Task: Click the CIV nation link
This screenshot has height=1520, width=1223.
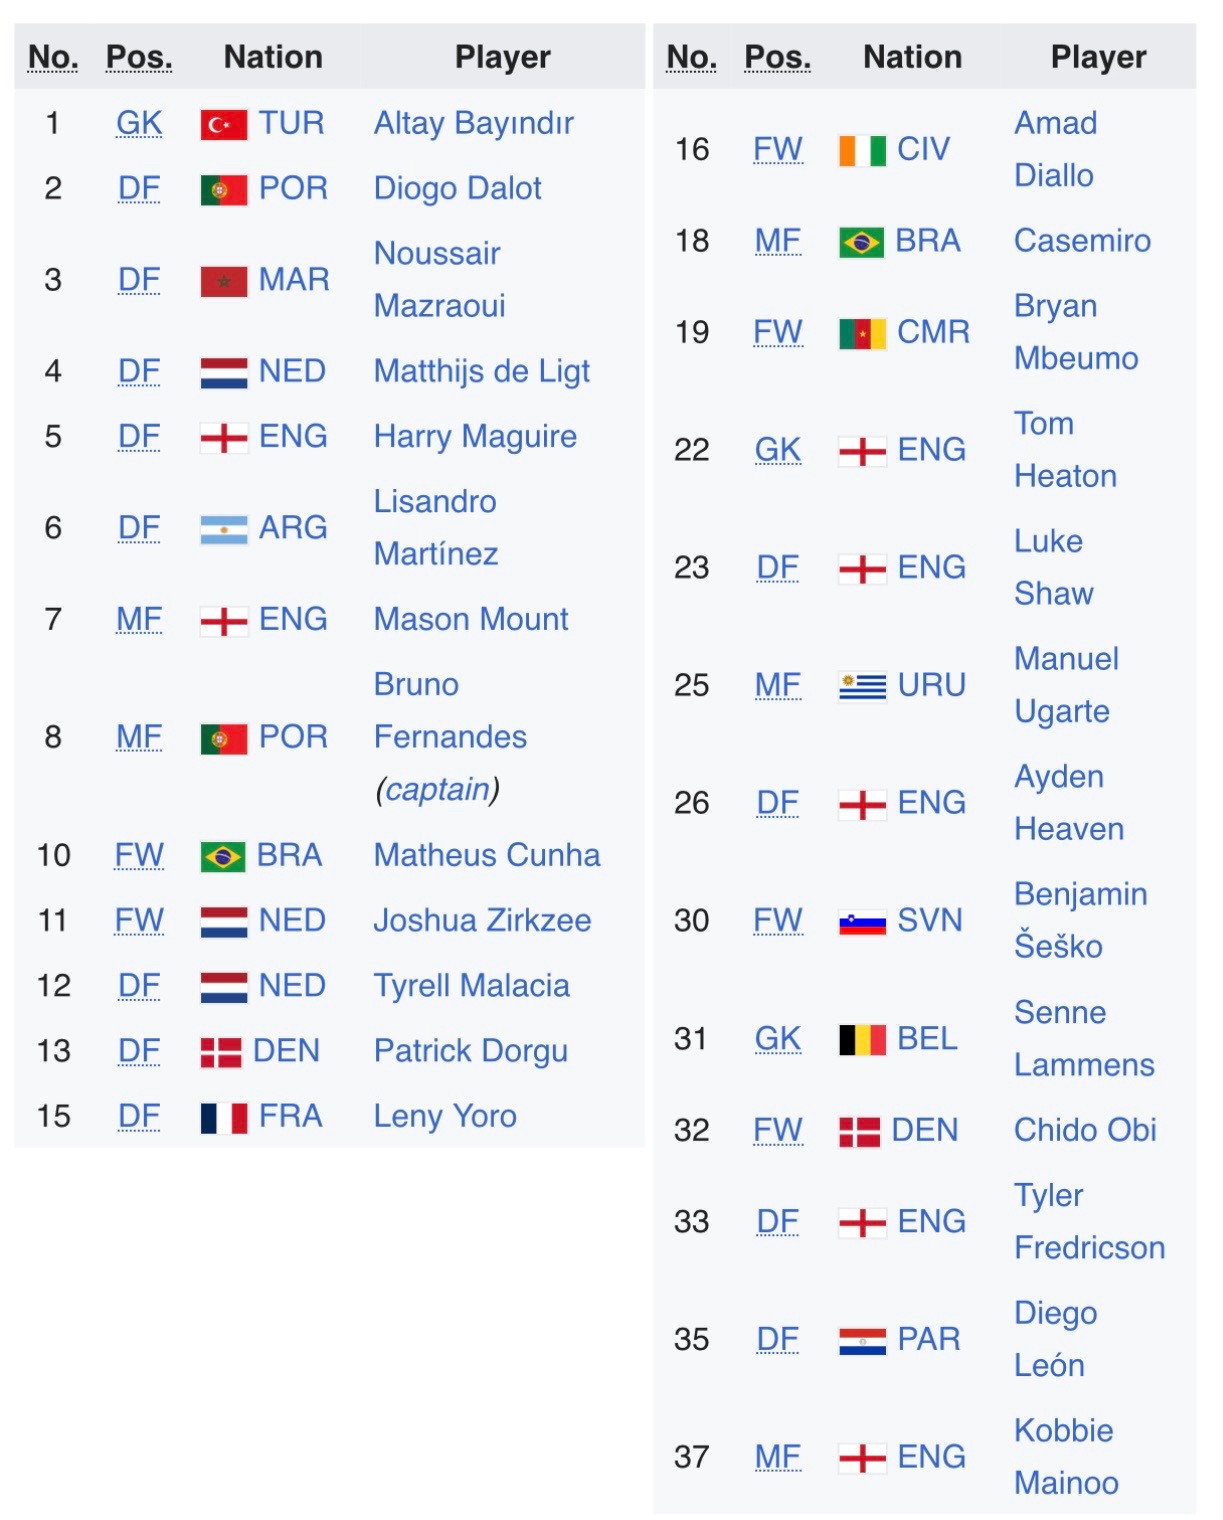Action: [922, 150]
